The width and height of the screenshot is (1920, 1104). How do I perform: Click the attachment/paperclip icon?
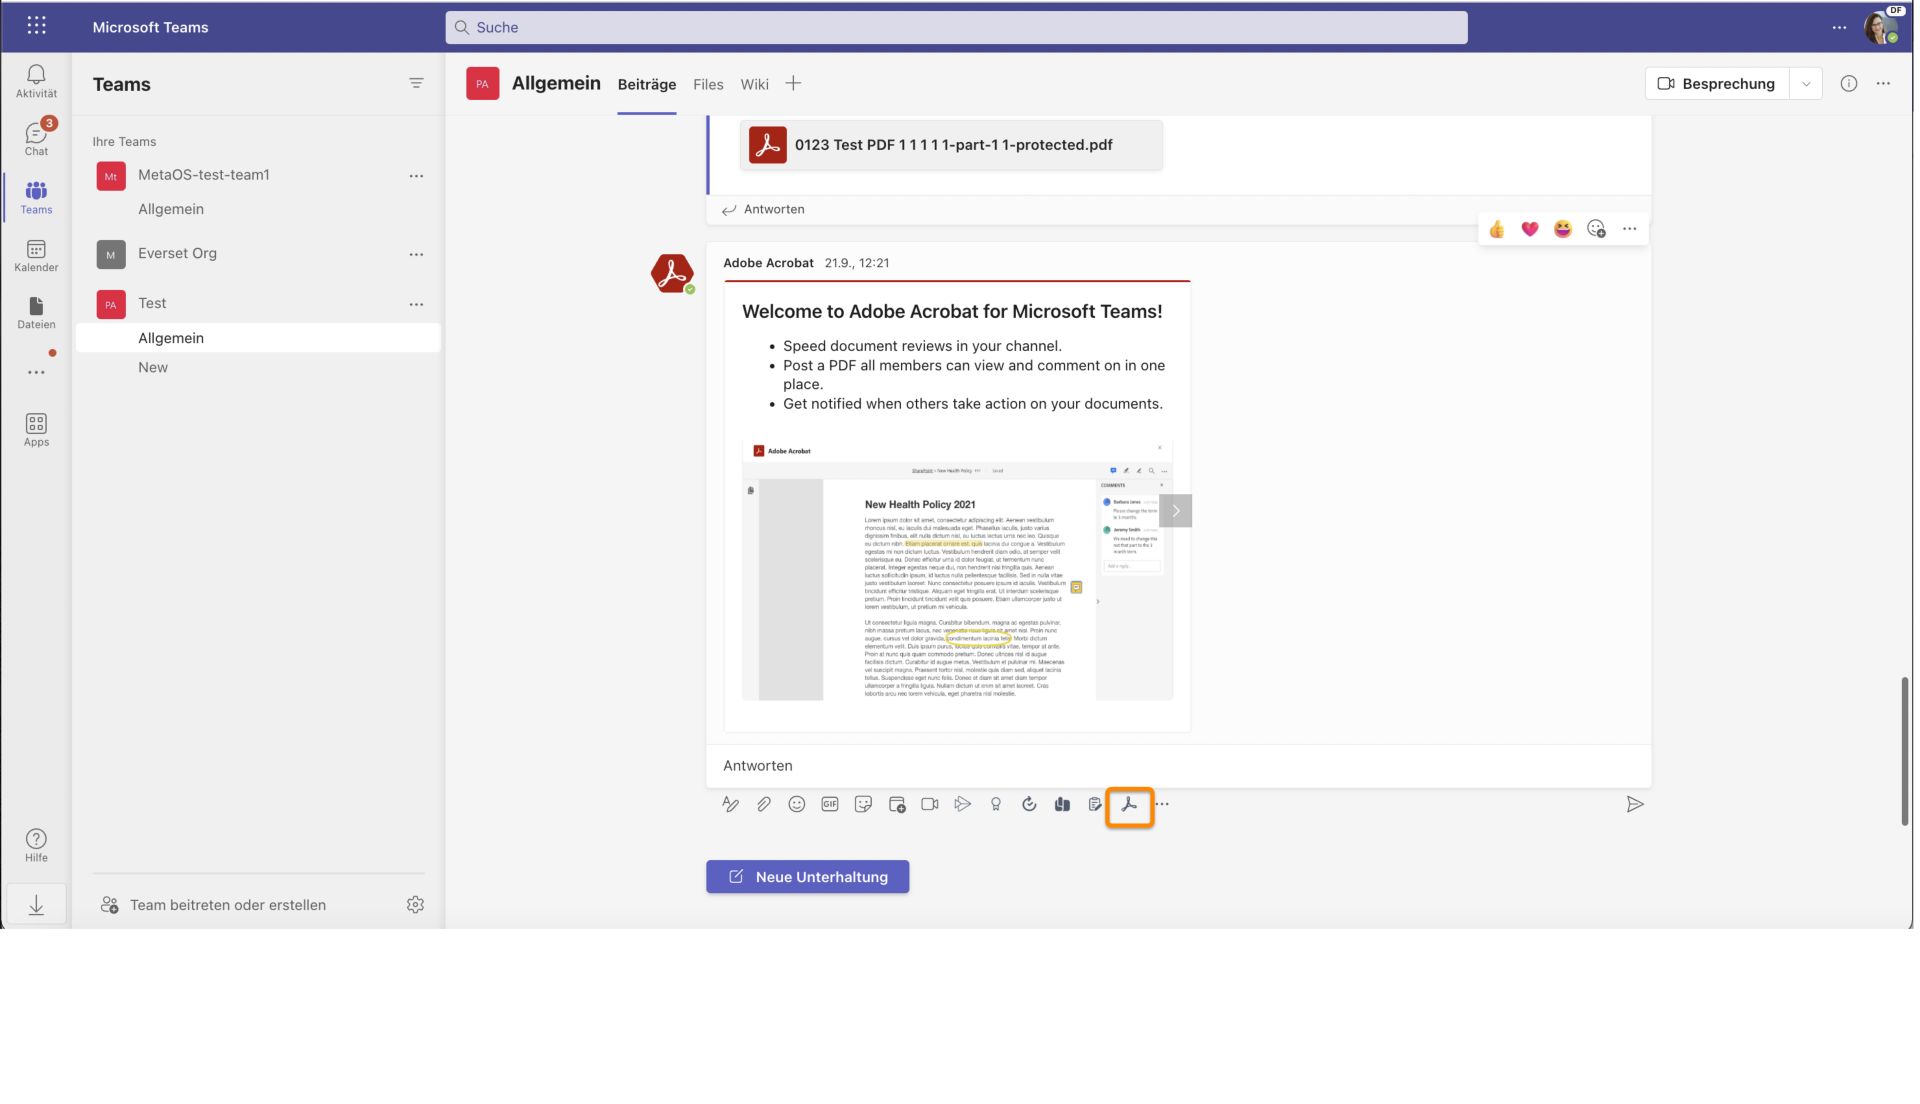pyautogui.click(x=764, y=805)
